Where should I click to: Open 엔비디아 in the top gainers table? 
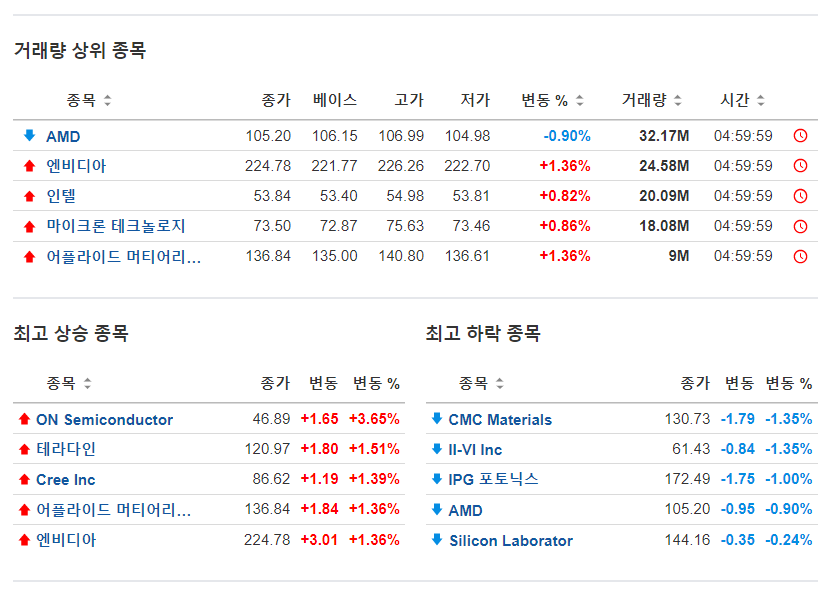click(66, 540)
